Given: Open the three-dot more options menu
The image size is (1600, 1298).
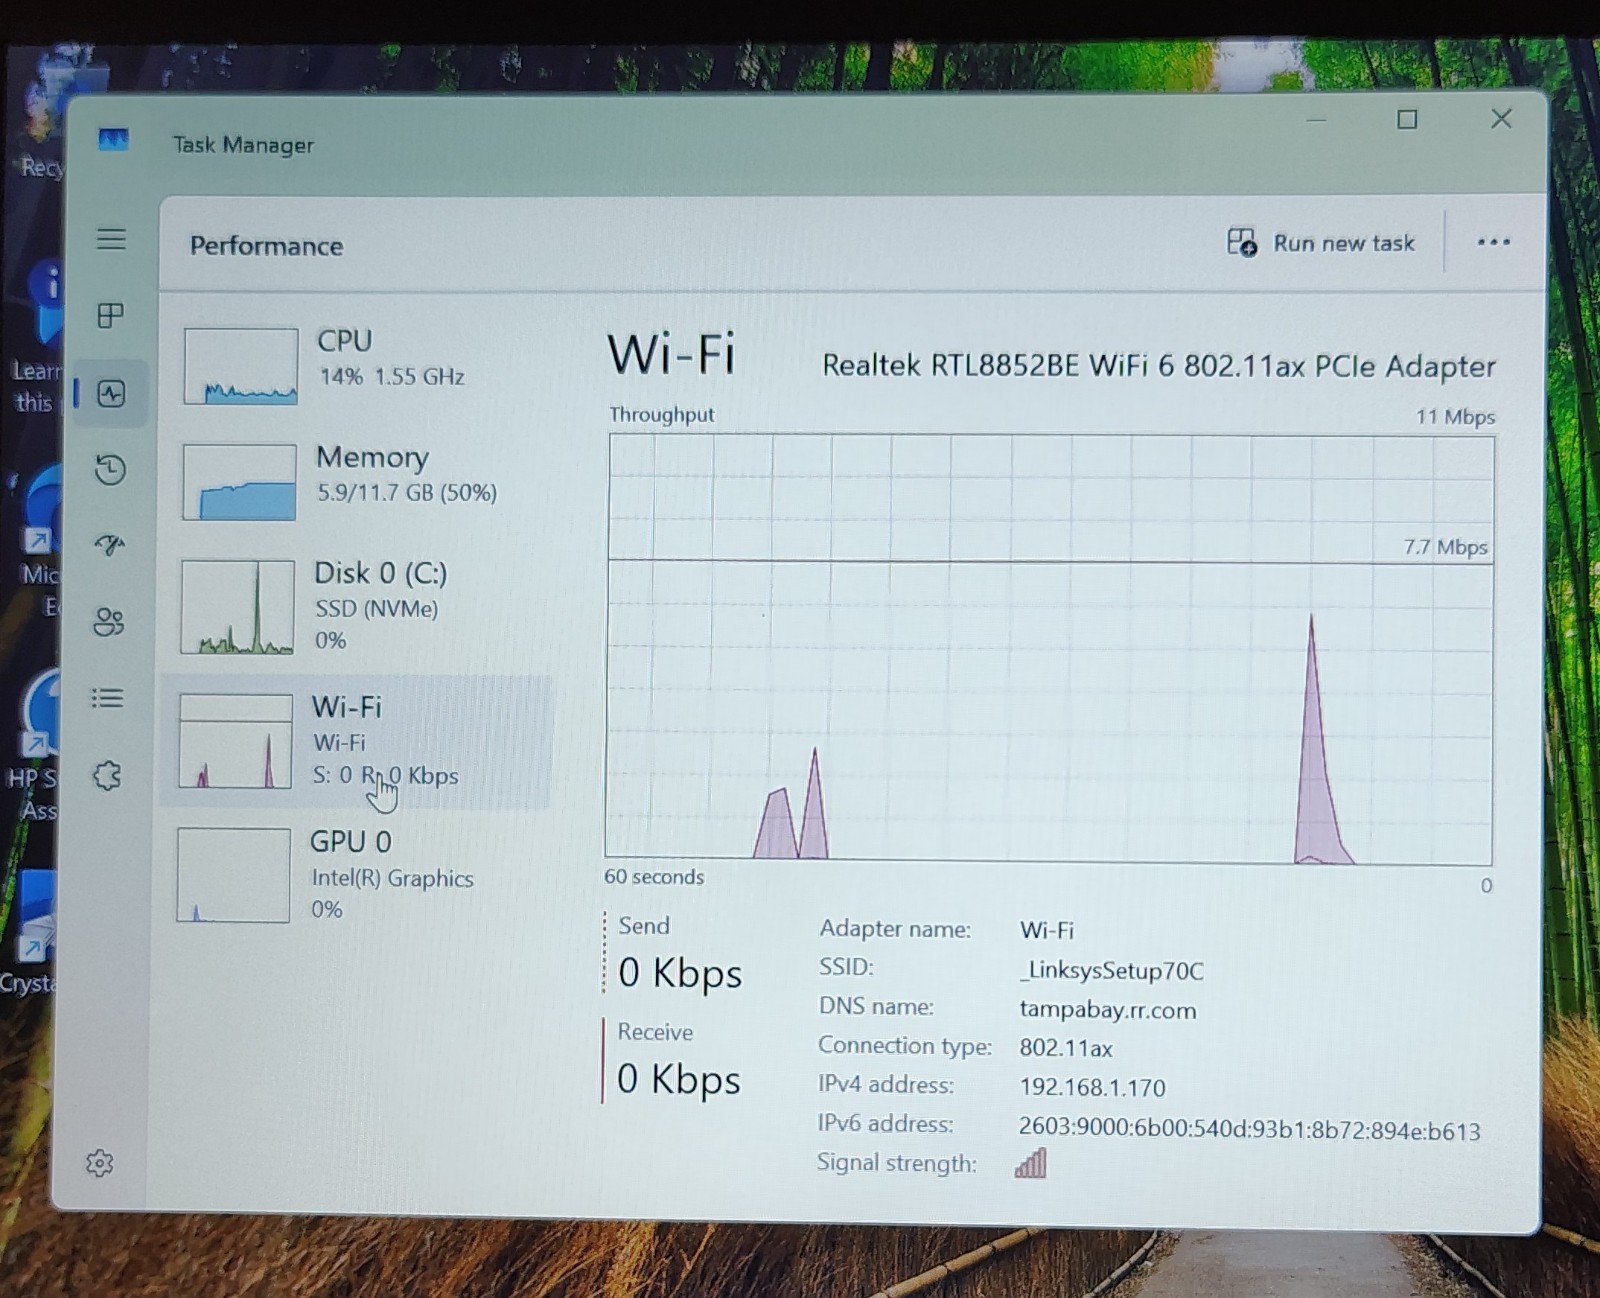Looking at the screenshot, I should click(1493, 242).
